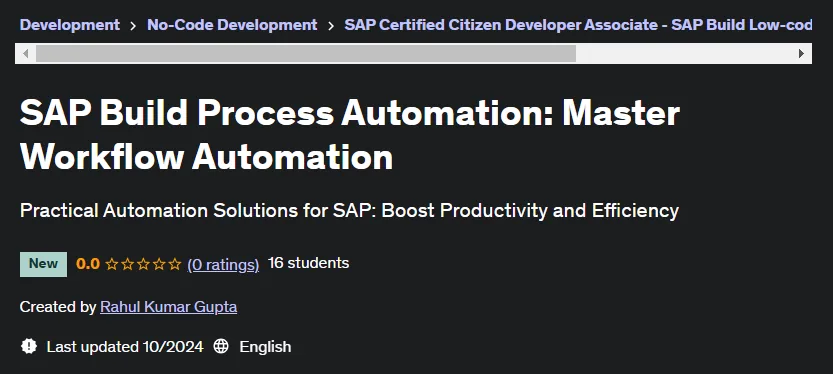The width and height of the screenshot is (833, 374).
Task: Click the Last updated 10/2024 text
Action: [x=125, y=347]
